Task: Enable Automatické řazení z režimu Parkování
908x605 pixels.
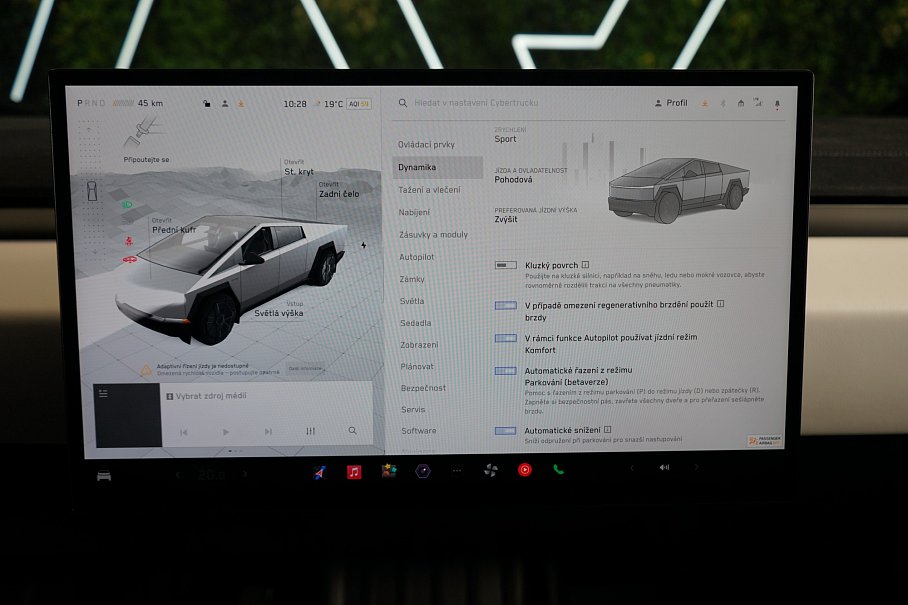Action: click(506, 370)
